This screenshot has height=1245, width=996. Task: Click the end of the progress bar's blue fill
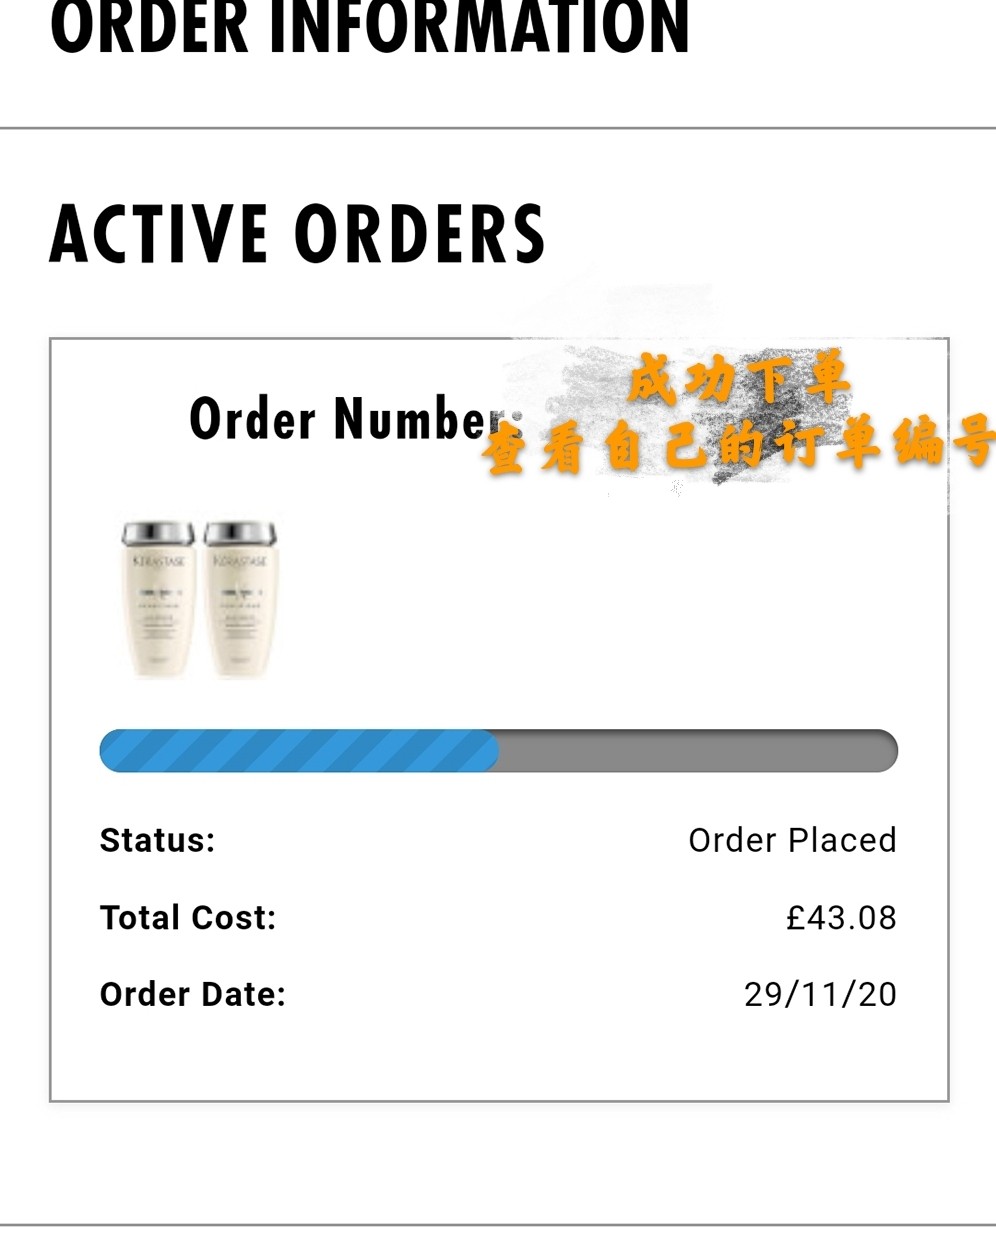[x=494, y=751]
